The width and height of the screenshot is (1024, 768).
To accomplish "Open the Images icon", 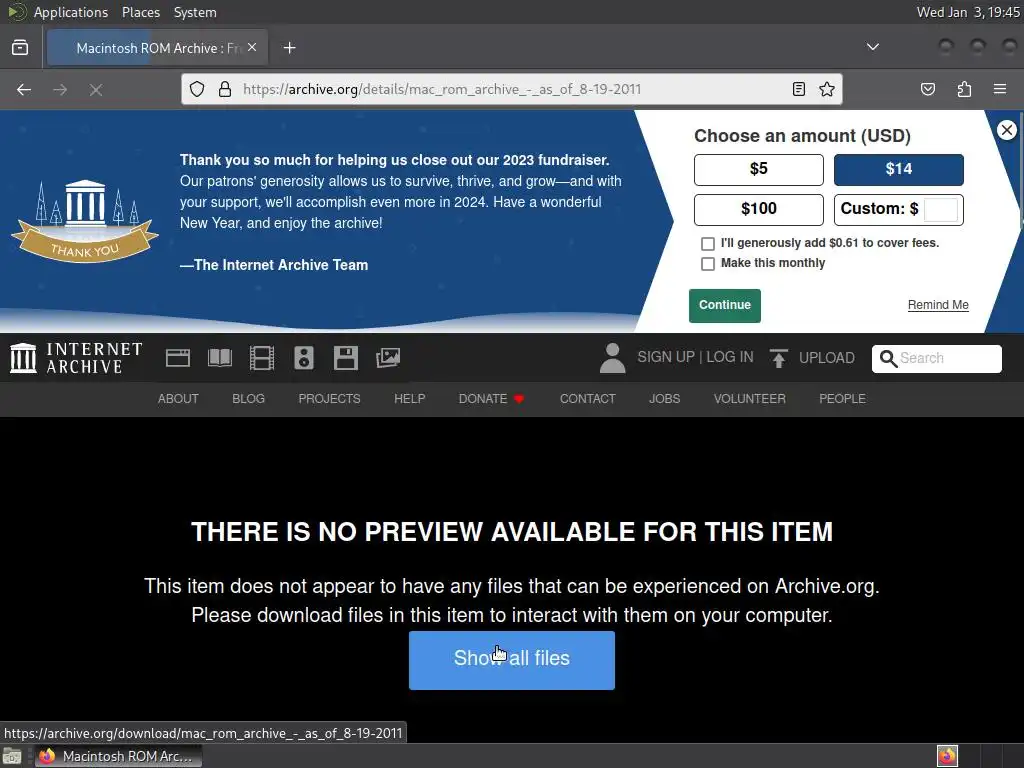I will [388, 358].
